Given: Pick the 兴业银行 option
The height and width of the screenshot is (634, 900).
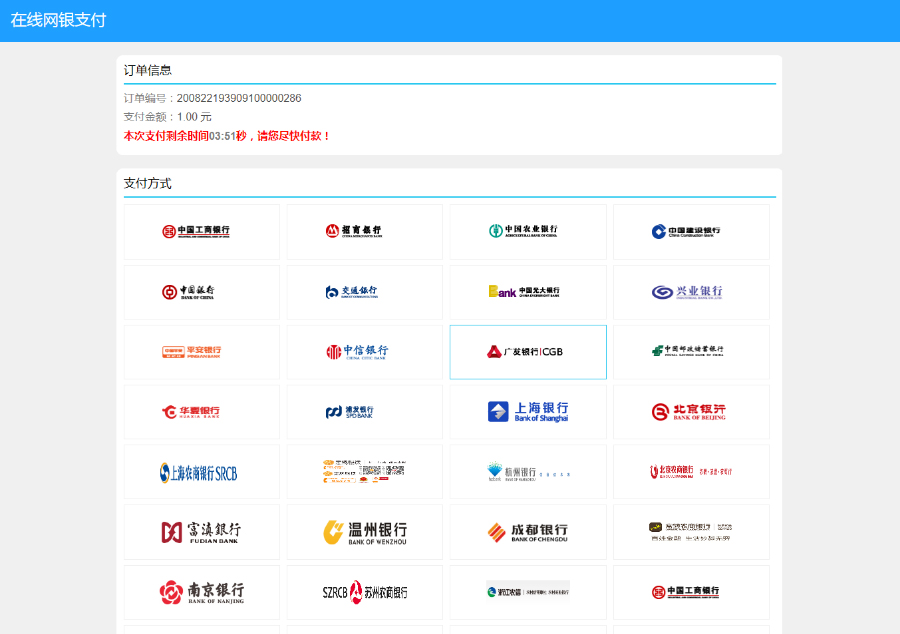Looking at the screenshot, I should pos(691,292).
